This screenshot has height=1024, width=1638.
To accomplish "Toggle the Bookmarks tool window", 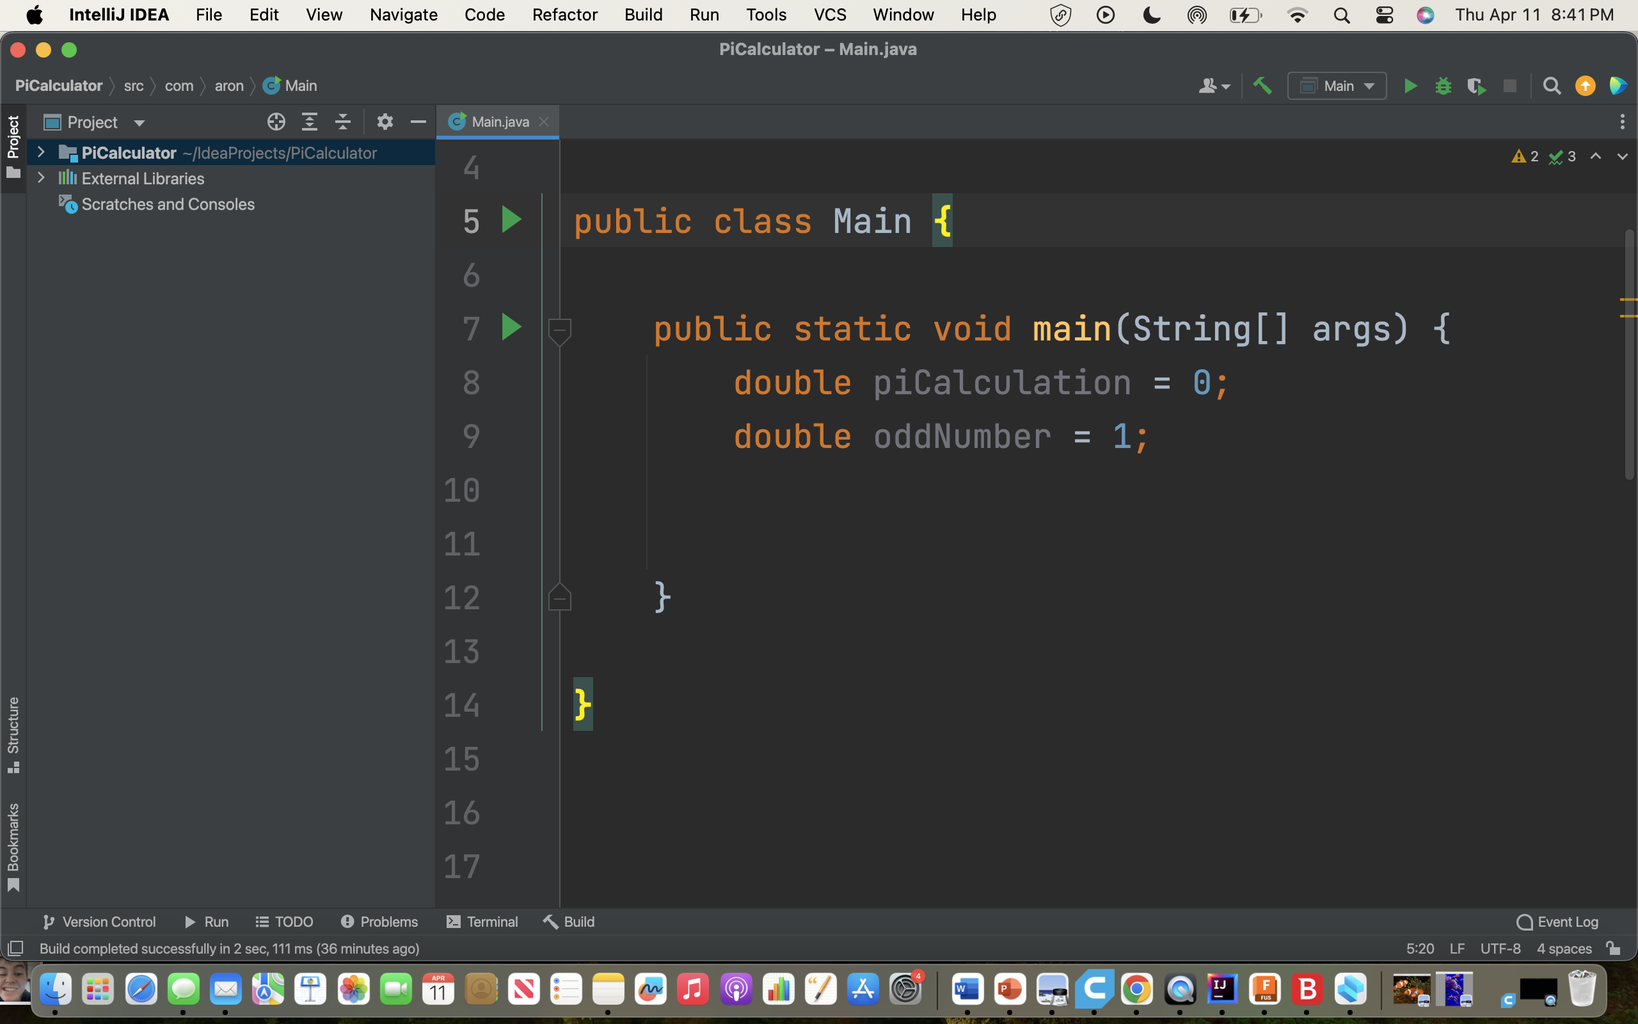I will pyautogui.click(x=13, y=843).
